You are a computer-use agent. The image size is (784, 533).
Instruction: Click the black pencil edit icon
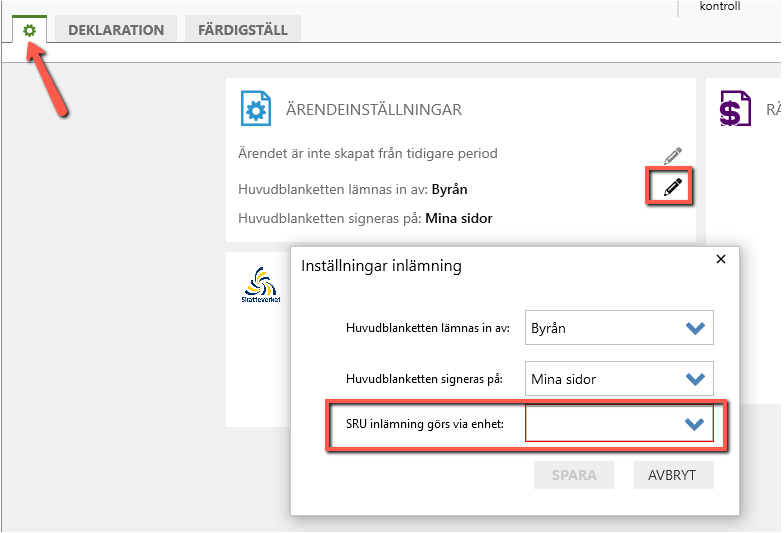(672, 187)
